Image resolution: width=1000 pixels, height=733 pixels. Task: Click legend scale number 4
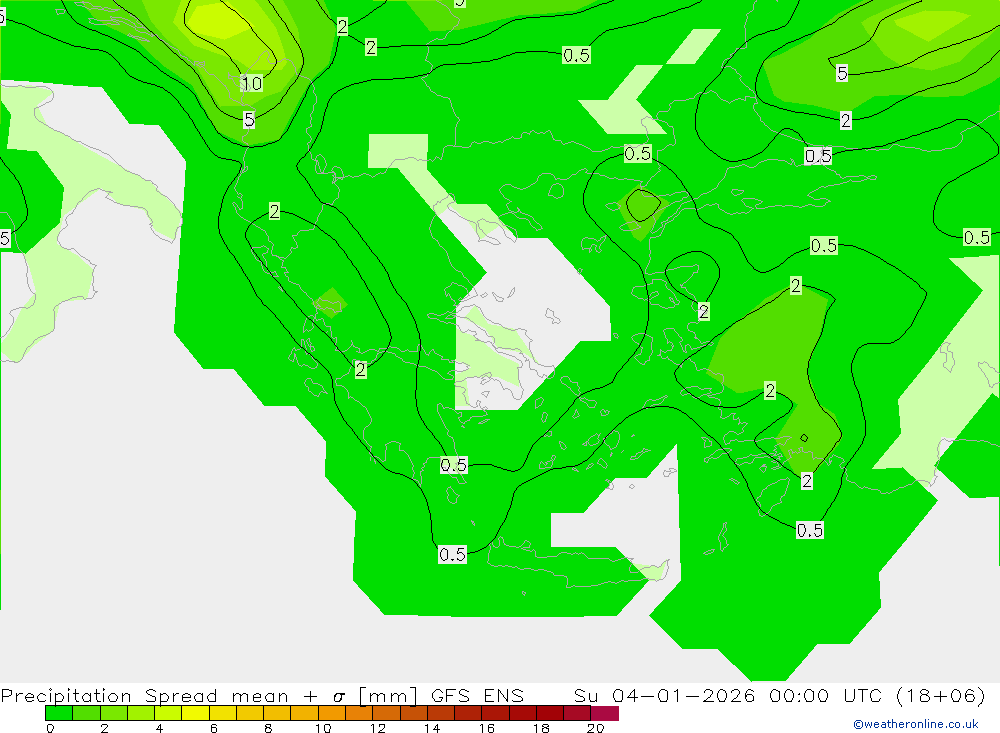(159, 728)
